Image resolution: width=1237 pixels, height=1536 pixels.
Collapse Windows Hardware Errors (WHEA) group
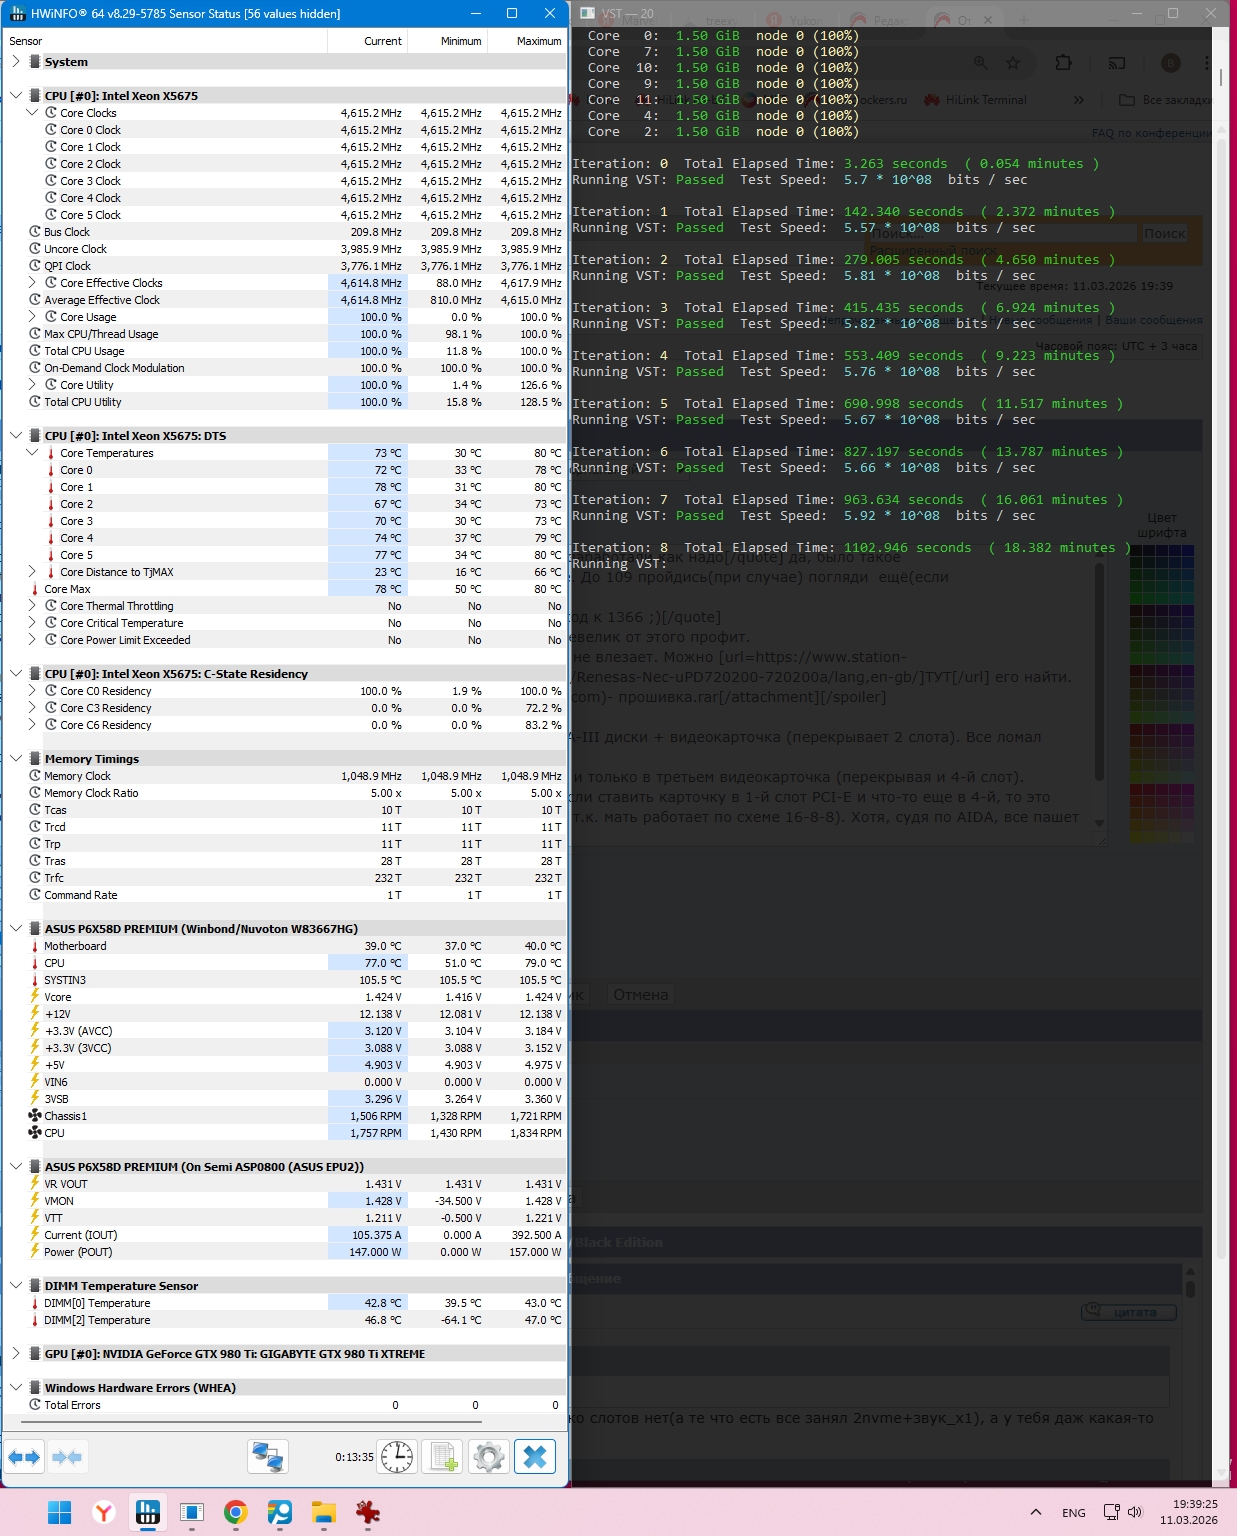[x=16, y=1388]
